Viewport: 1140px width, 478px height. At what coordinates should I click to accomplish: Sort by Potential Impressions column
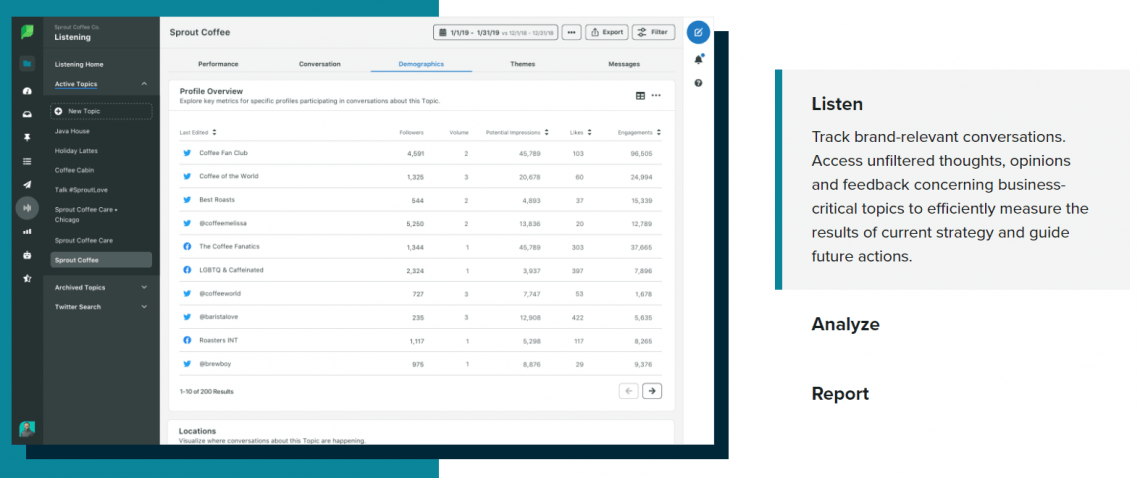517,132
